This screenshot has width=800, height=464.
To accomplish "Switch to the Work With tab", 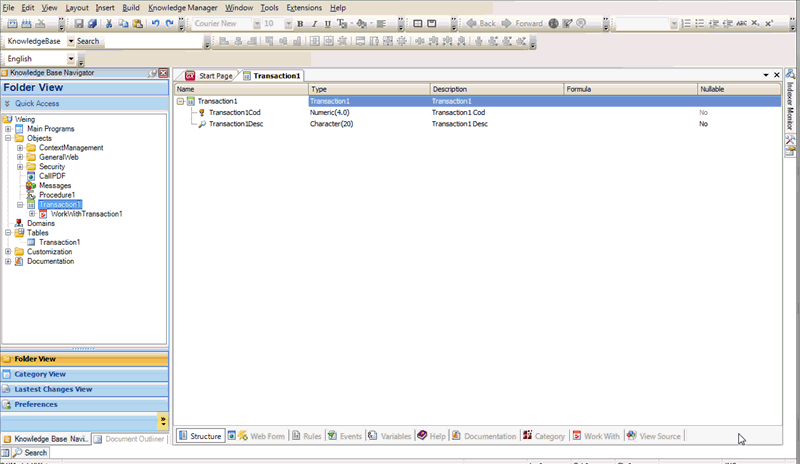I will click(x=596, y=436).
